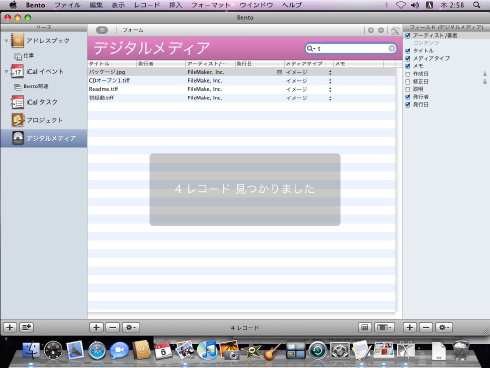
Task: Open the 表示 menu
Action: [118, 5]
